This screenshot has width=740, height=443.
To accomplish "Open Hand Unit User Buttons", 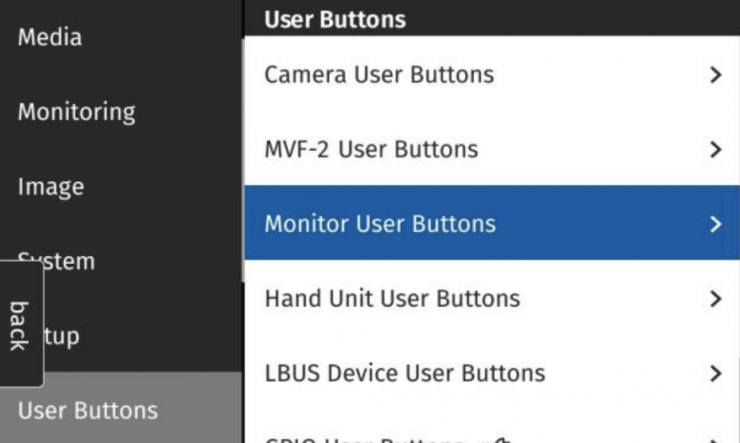I will pos(392,298).
